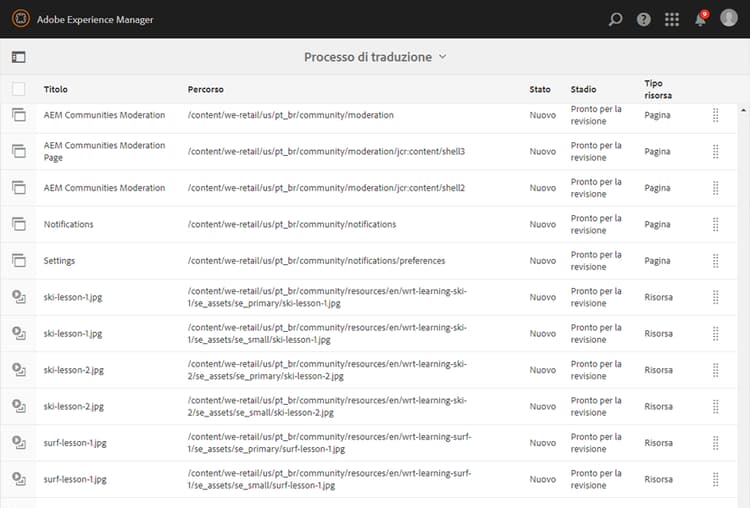The image size is (750, 508).
Task: Click the drag handle for the Settings row
Action: (x=716, y=261)
